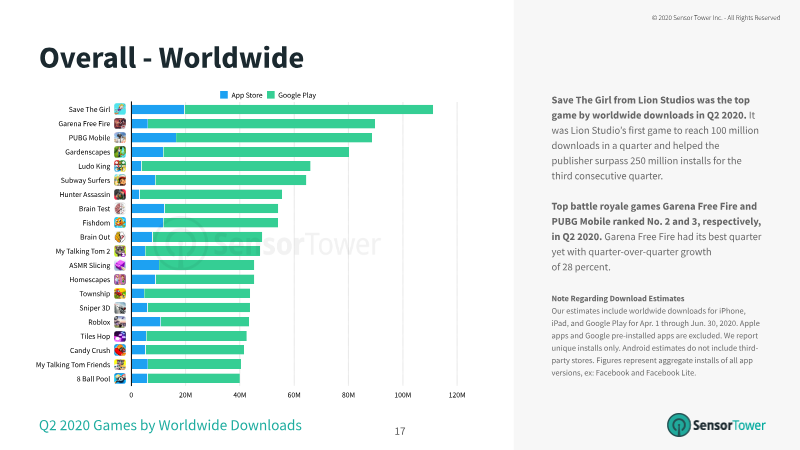Viewport: 800px width, 450px height.
Task: Click the Garena Free Fire game icon
Action: click(120, 123)
